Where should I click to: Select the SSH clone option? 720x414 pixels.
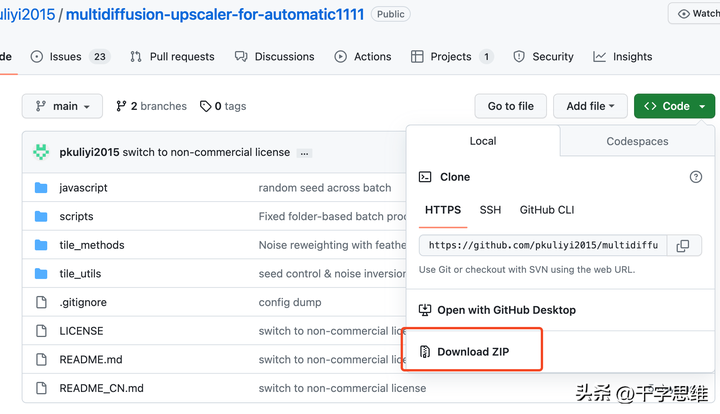click(x=490, y=210)
